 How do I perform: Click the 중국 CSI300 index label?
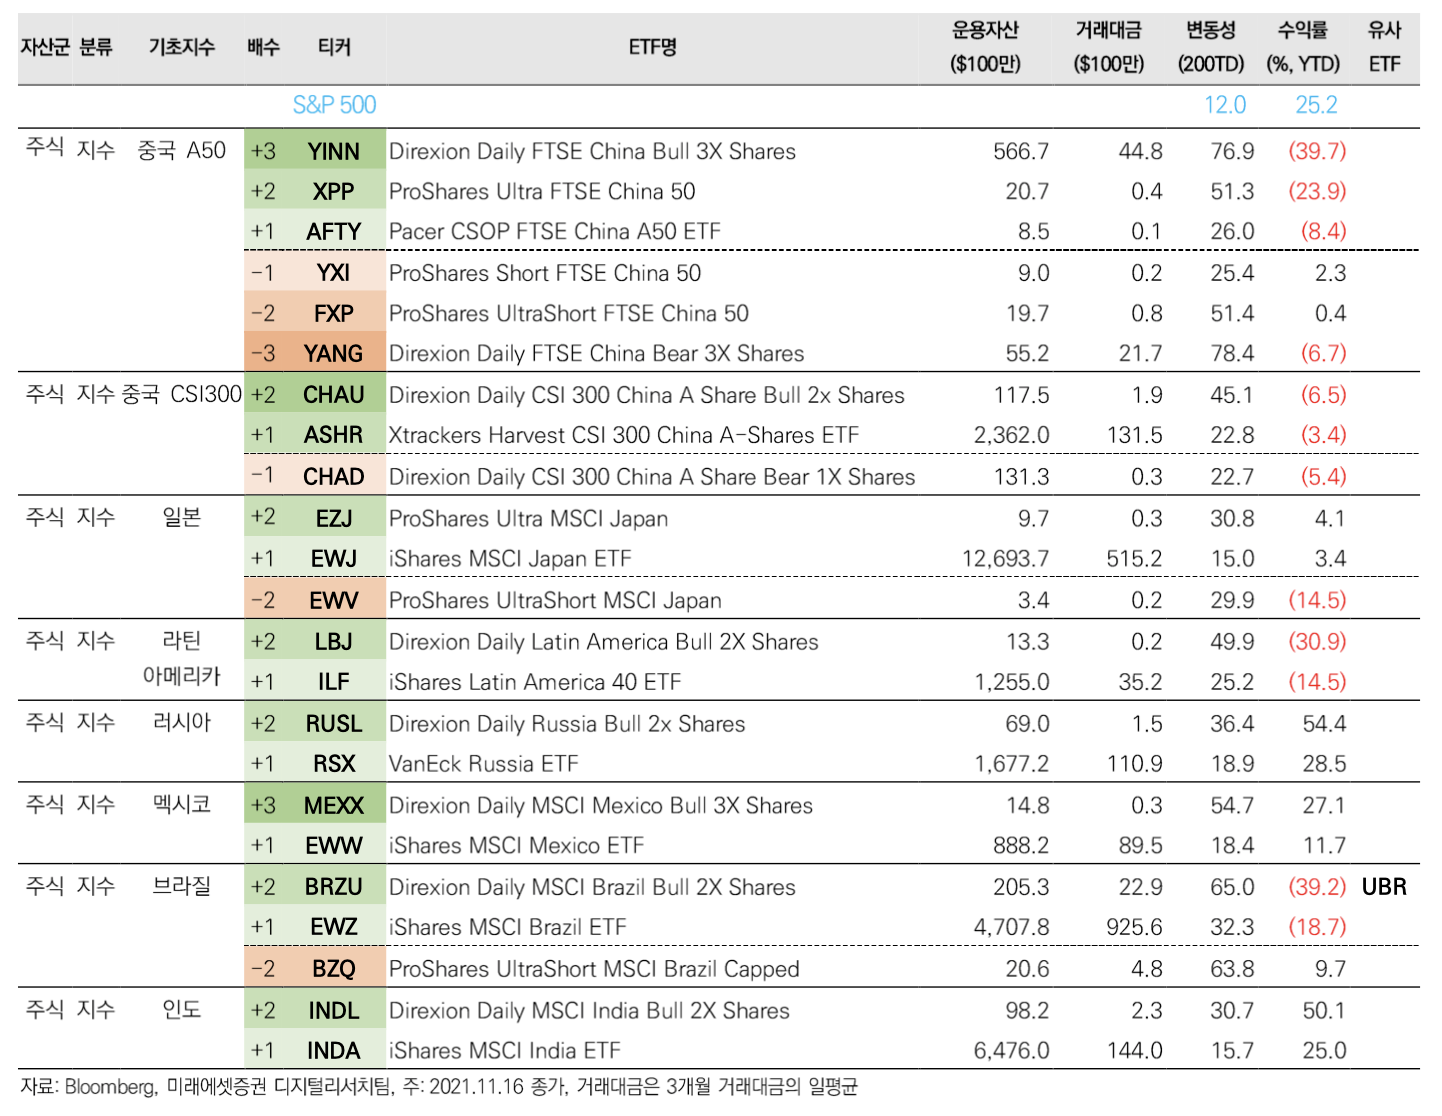(181, 394)
